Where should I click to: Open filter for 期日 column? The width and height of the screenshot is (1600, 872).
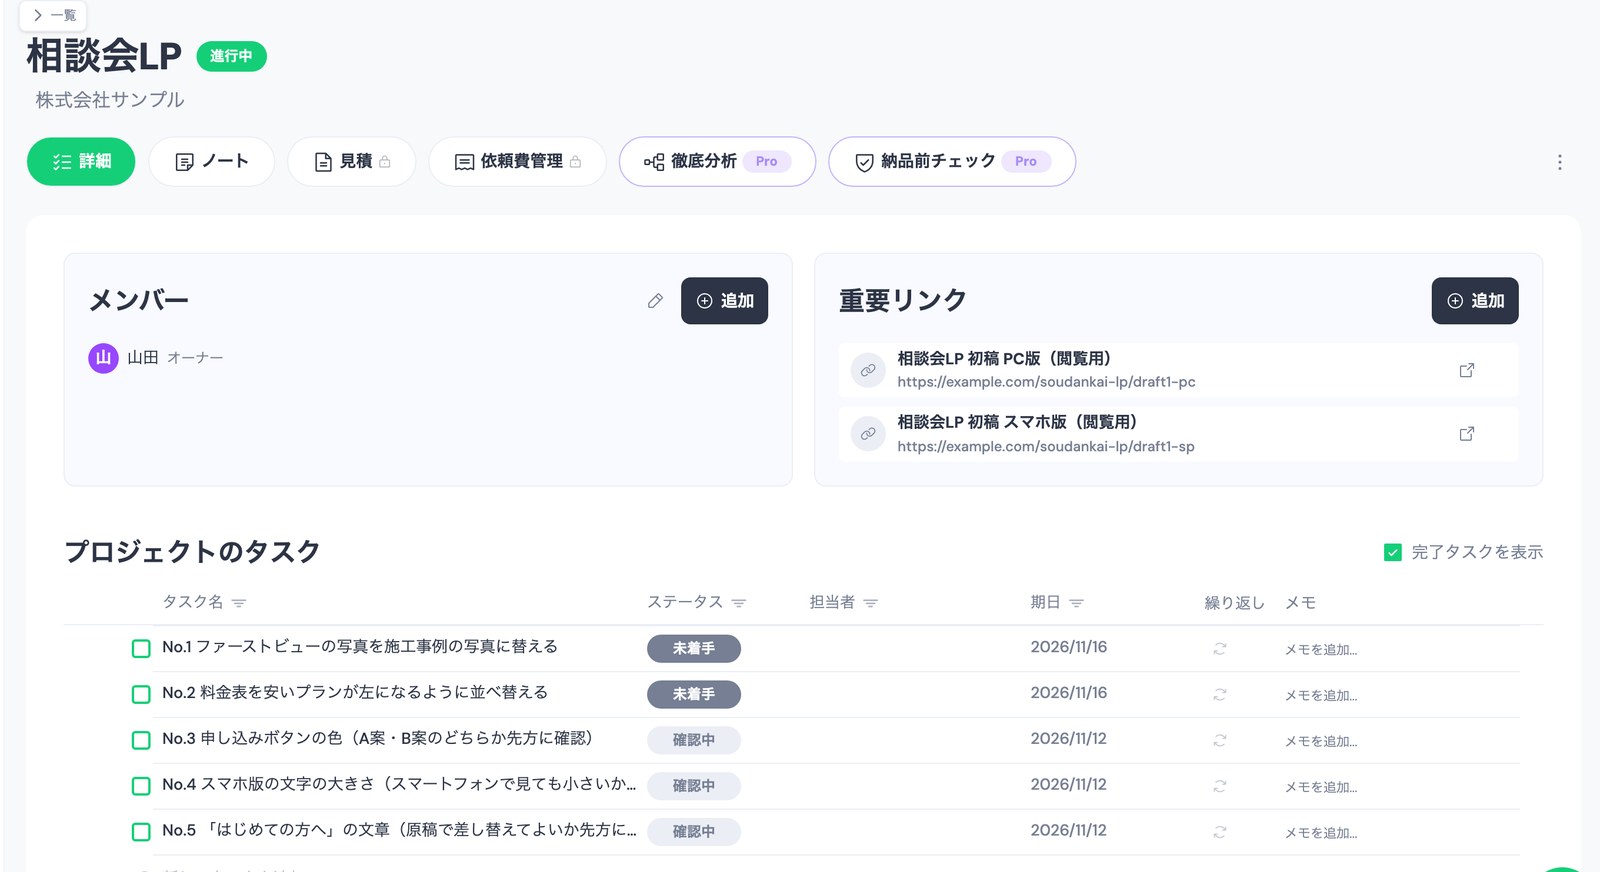pos(1077,603)
